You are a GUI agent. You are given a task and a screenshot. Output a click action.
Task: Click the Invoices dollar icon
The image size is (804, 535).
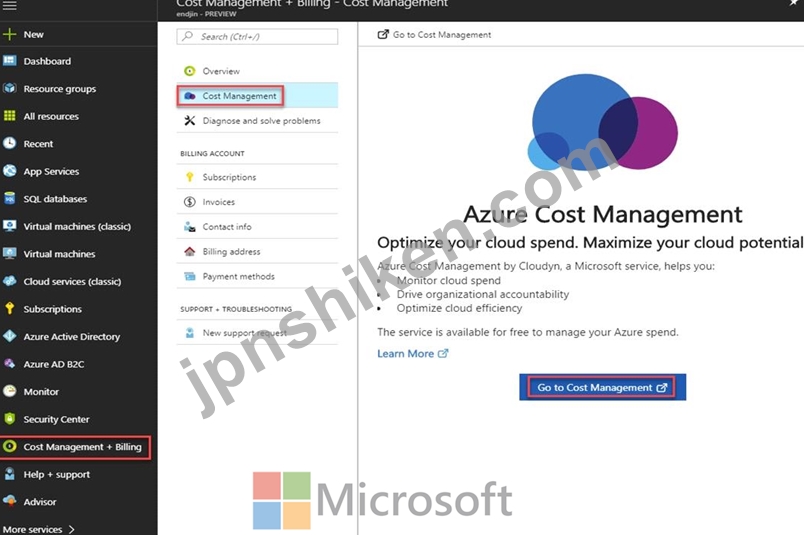(x=190, y=202)
